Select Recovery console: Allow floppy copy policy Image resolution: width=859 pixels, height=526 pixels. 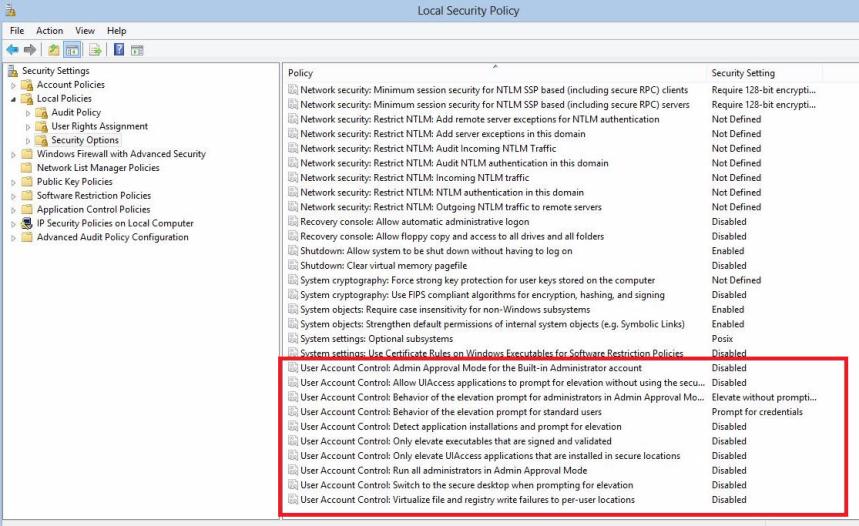pos(452,236)
